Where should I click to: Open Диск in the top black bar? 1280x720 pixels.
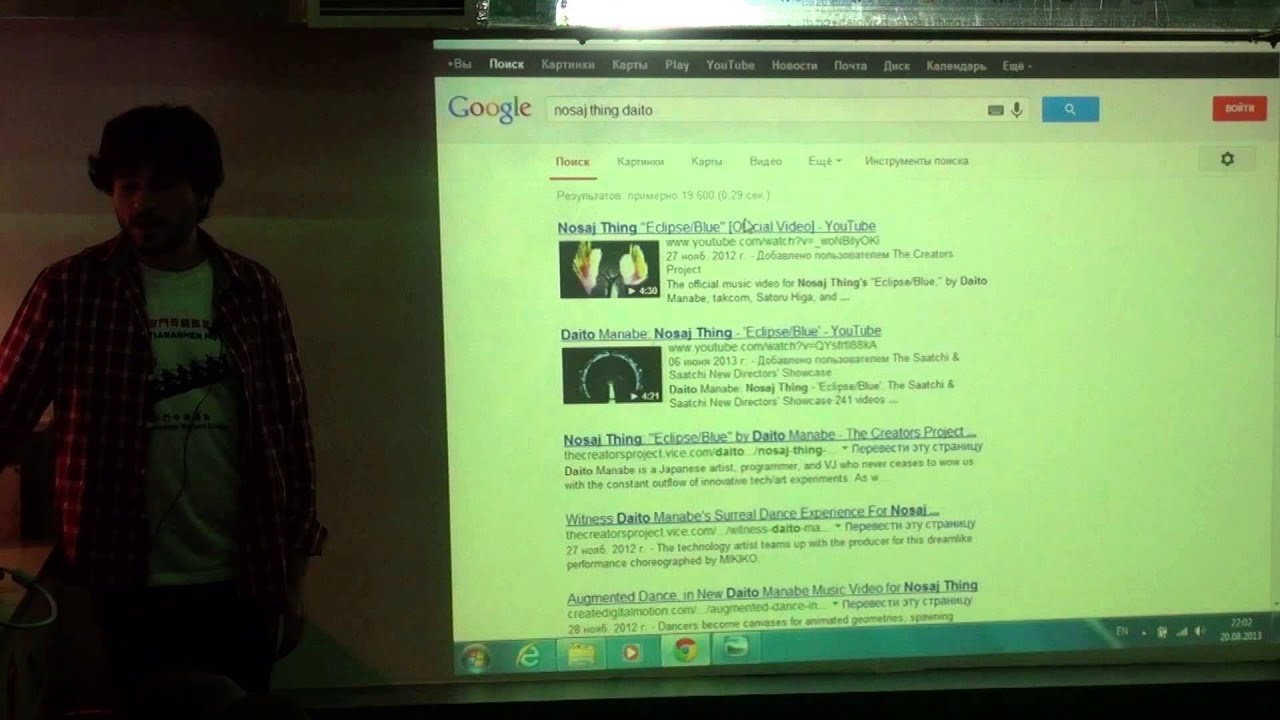pyautogui.click(x=896, y=66)
